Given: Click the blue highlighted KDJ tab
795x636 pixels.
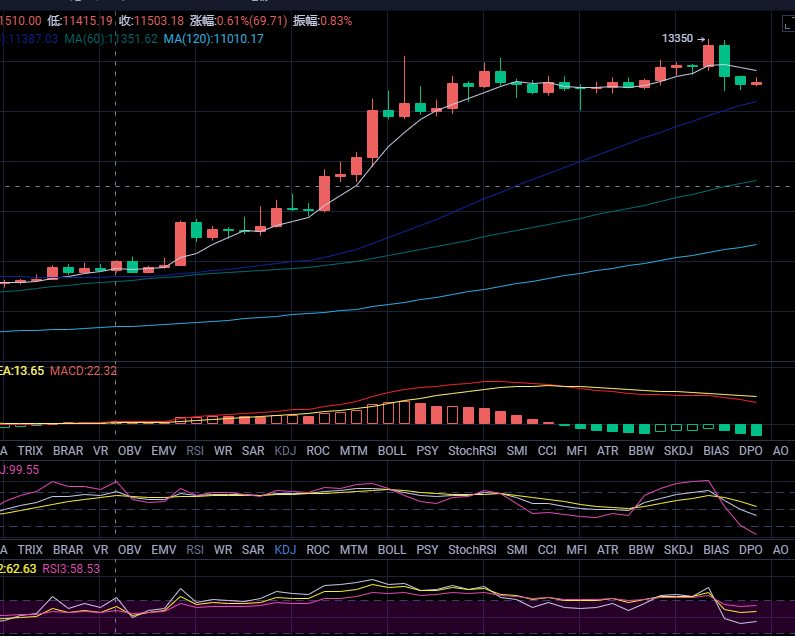Looking at the screenshot, I should click(x=285, y=549).
